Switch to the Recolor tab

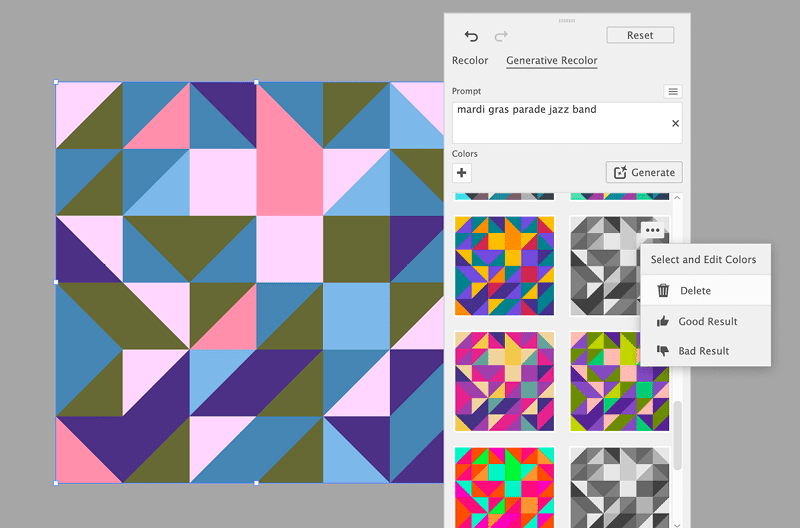point(470,60)
